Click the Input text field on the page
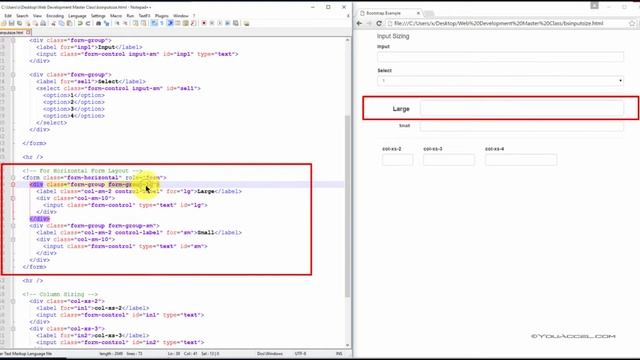The width and height of the screenshot is (640, 360). (500, 57)
